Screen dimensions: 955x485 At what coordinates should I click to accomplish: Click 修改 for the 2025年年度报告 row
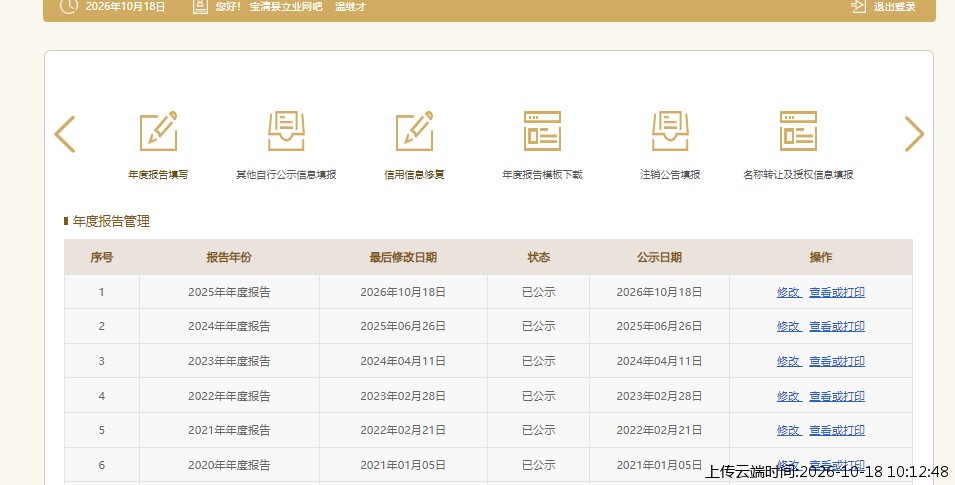[x=789, y=292]
